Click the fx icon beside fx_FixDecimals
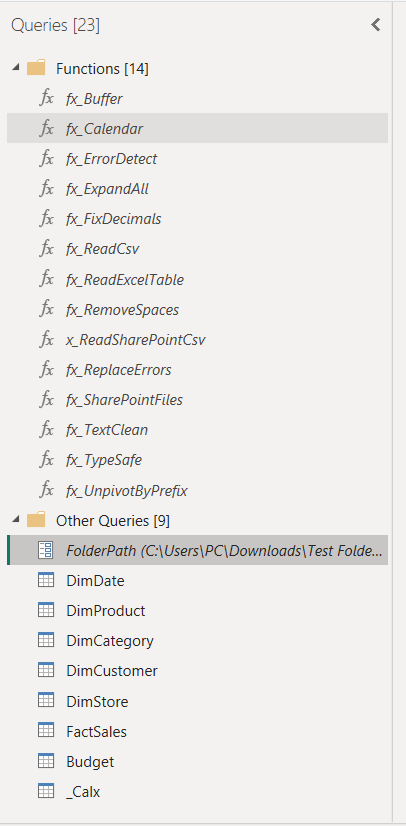406x826 pixels. coord(46,218)
